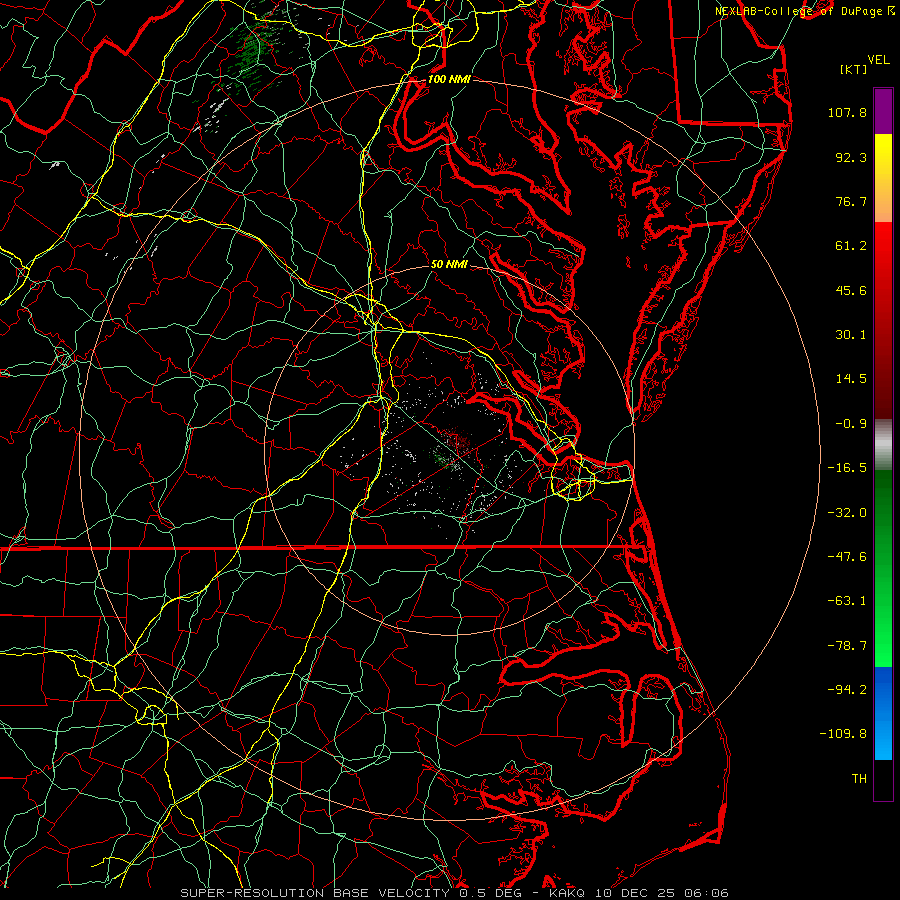900x900 pixels.
Task: Select the -16.5 velocity scale label
Action: coord(847,468)
